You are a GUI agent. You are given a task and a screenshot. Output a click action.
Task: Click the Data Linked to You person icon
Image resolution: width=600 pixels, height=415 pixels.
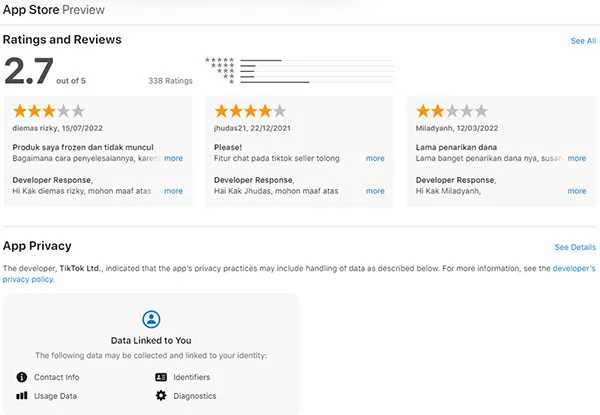pos(151,319)
